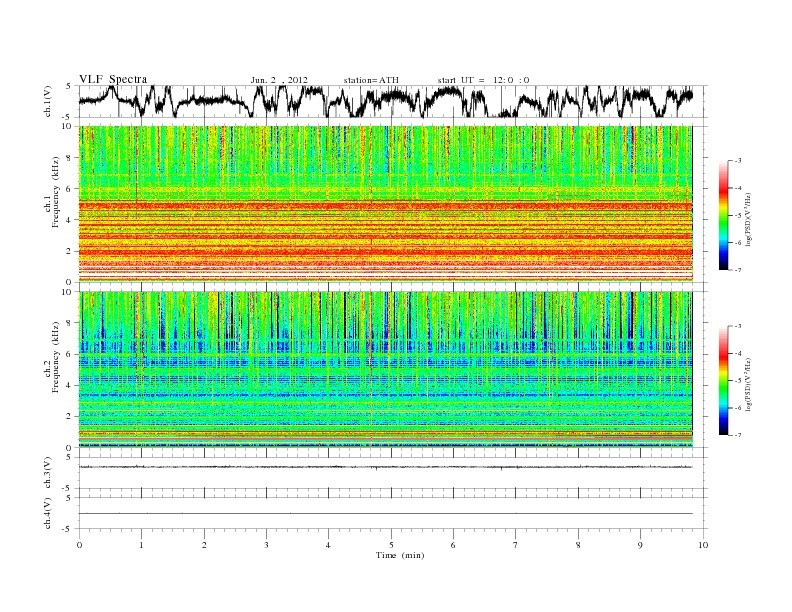Click the "ch.4(V)" axis label

[x=48, y=513]
